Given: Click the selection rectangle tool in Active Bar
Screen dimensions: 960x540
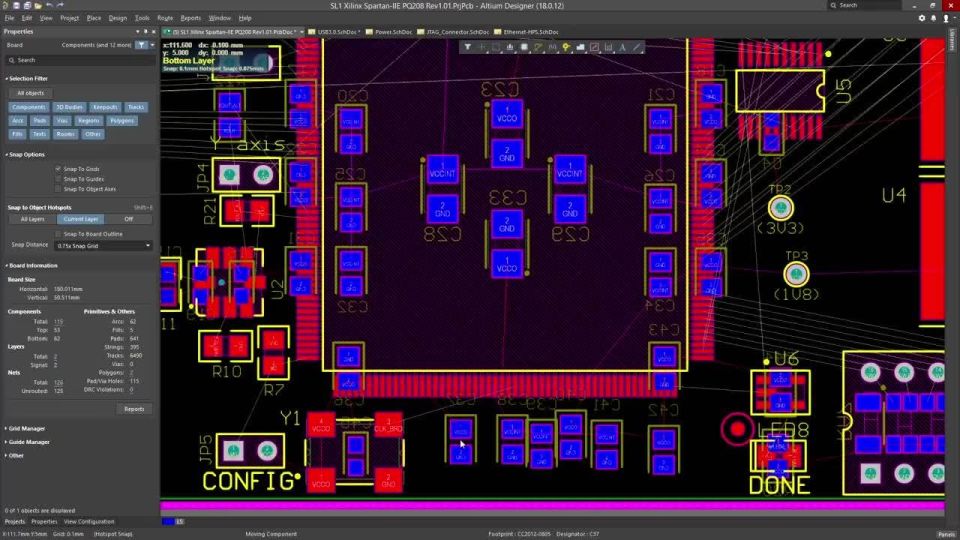Looking at the screenshot, I should point(496,47).
